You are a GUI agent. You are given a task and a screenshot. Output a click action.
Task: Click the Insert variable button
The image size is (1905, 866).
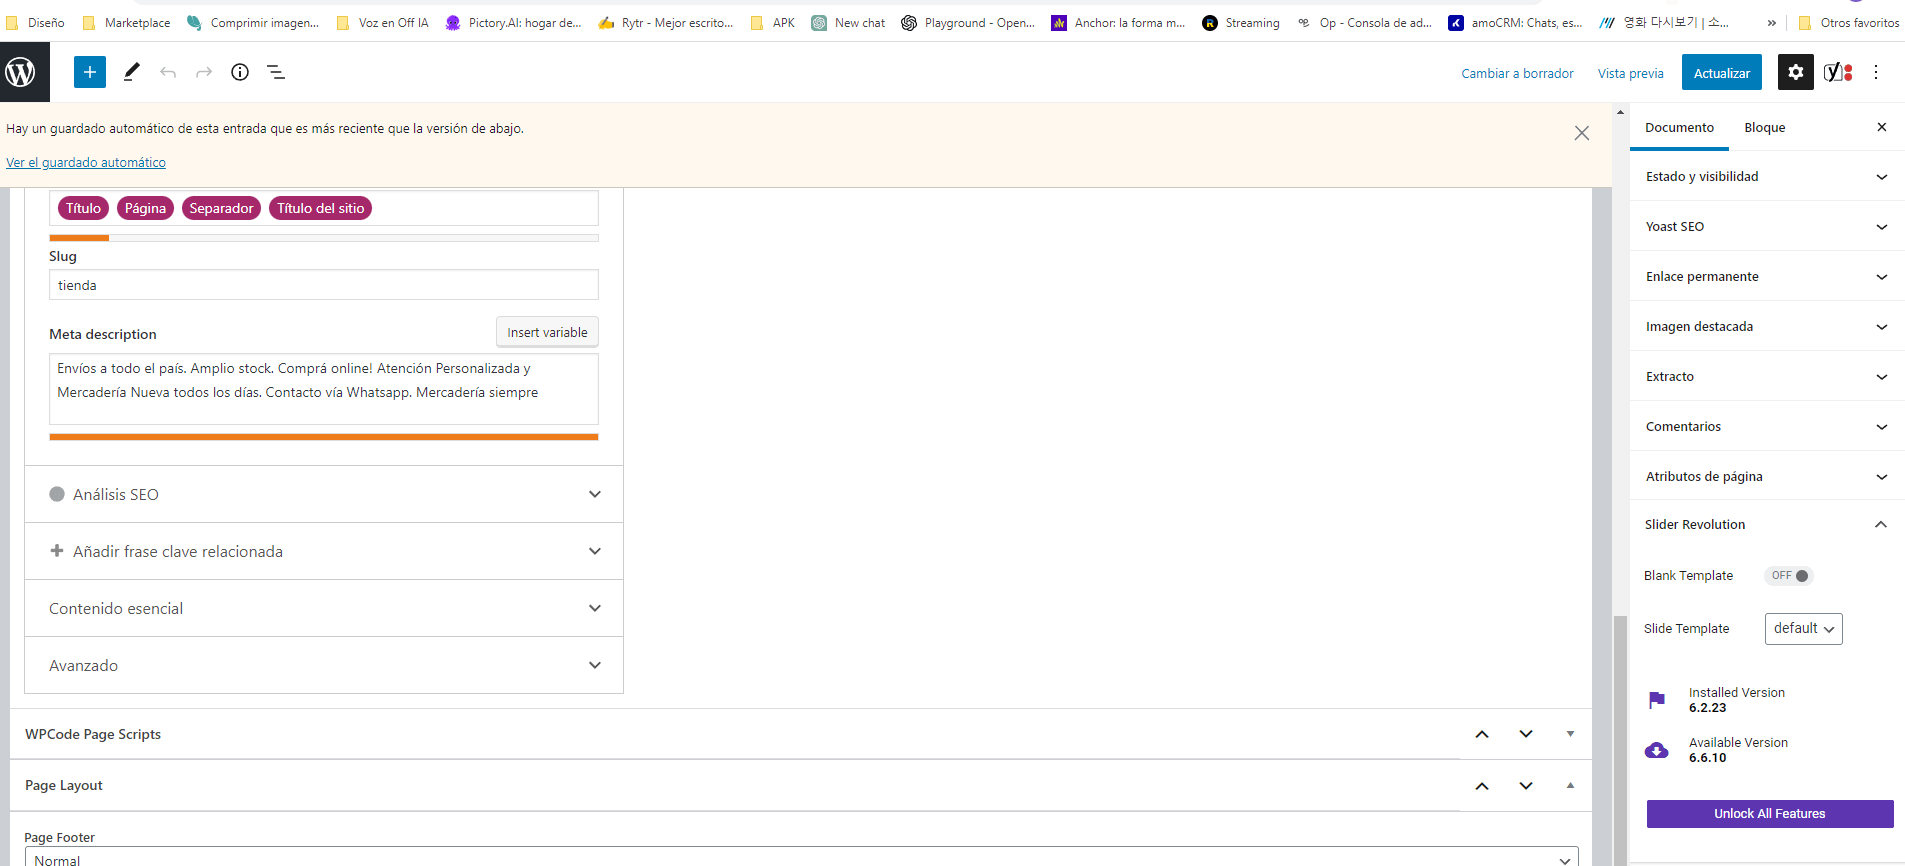547,332
